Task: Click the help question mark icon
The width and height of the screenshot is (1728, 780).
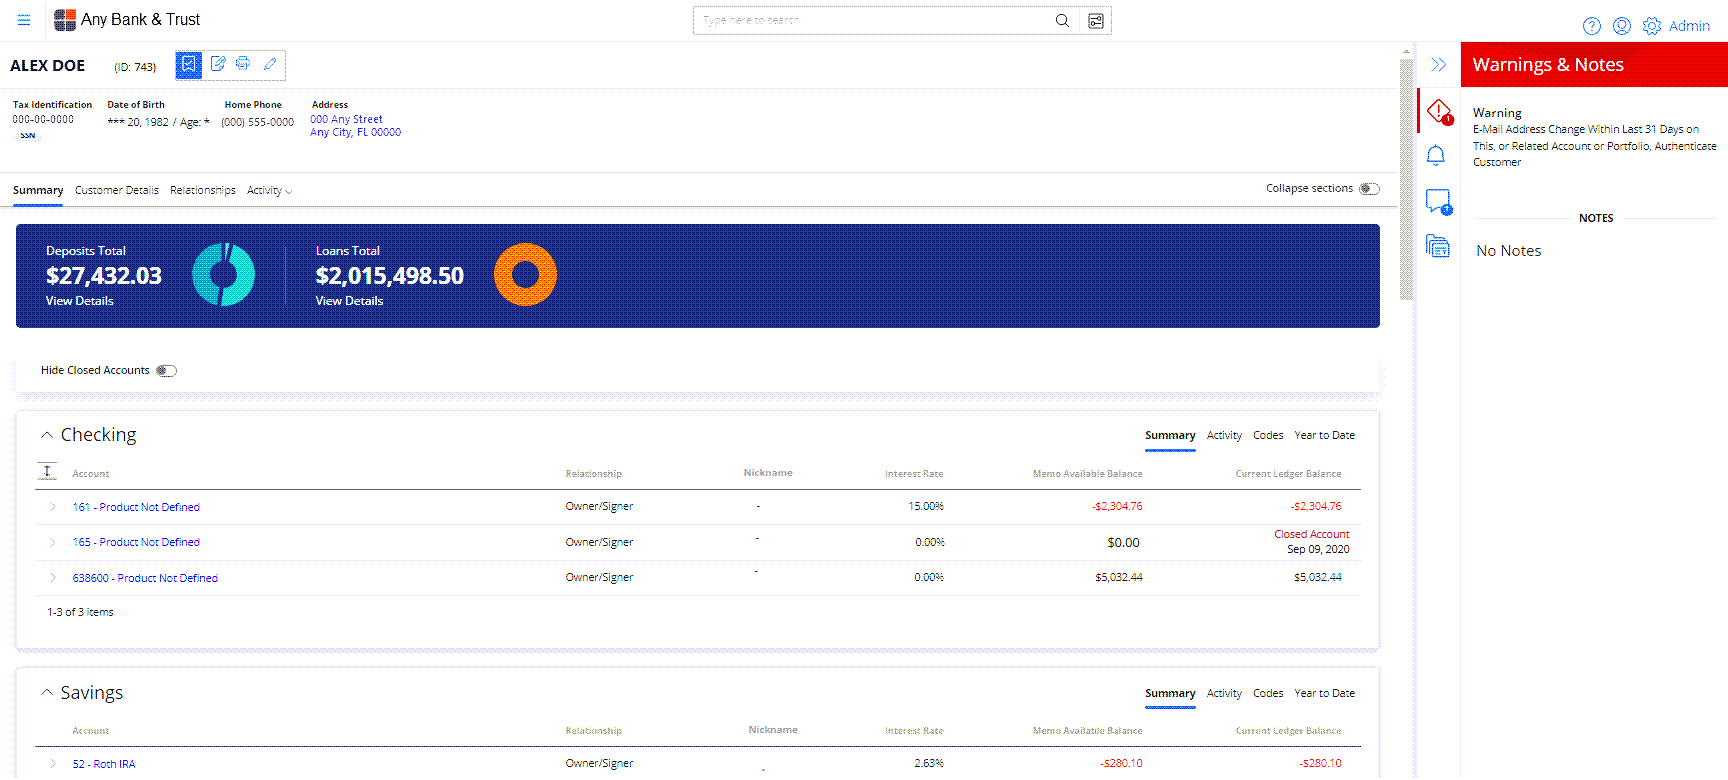Action: click(1592, 26)
